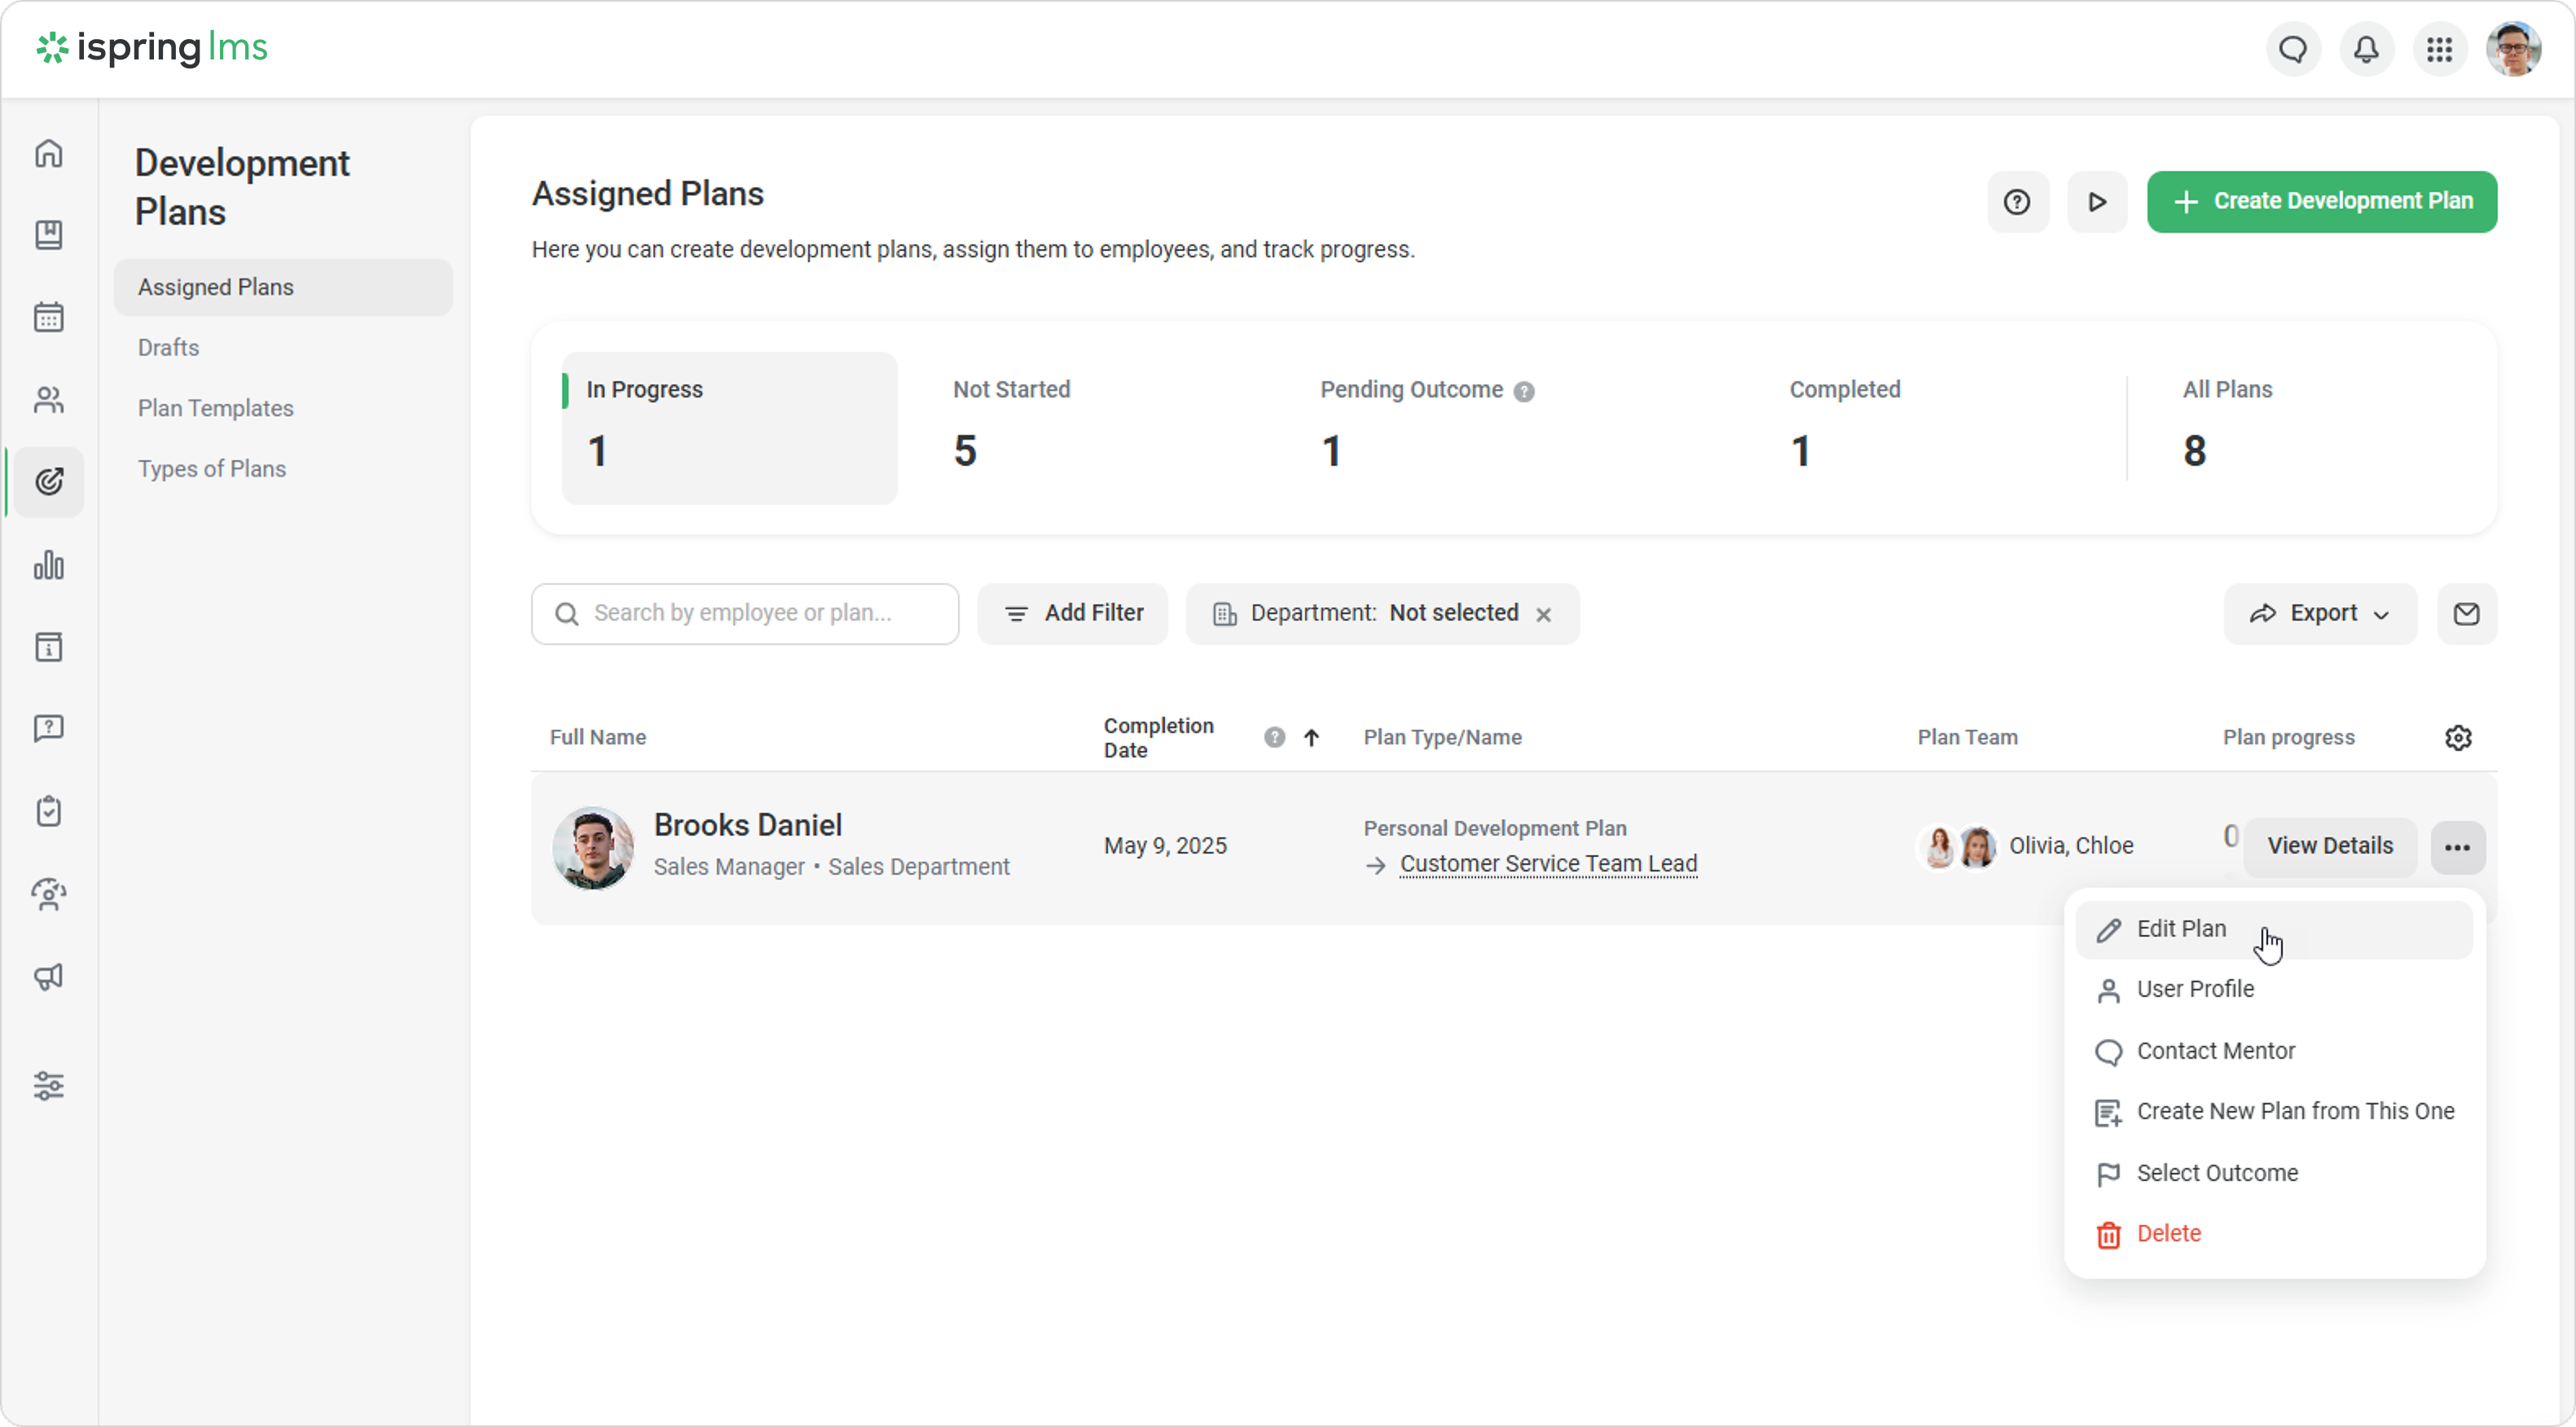Select Edit Plan from context menu
This screenshot has width=2576, height=1427.
(x=2181, y=929)
